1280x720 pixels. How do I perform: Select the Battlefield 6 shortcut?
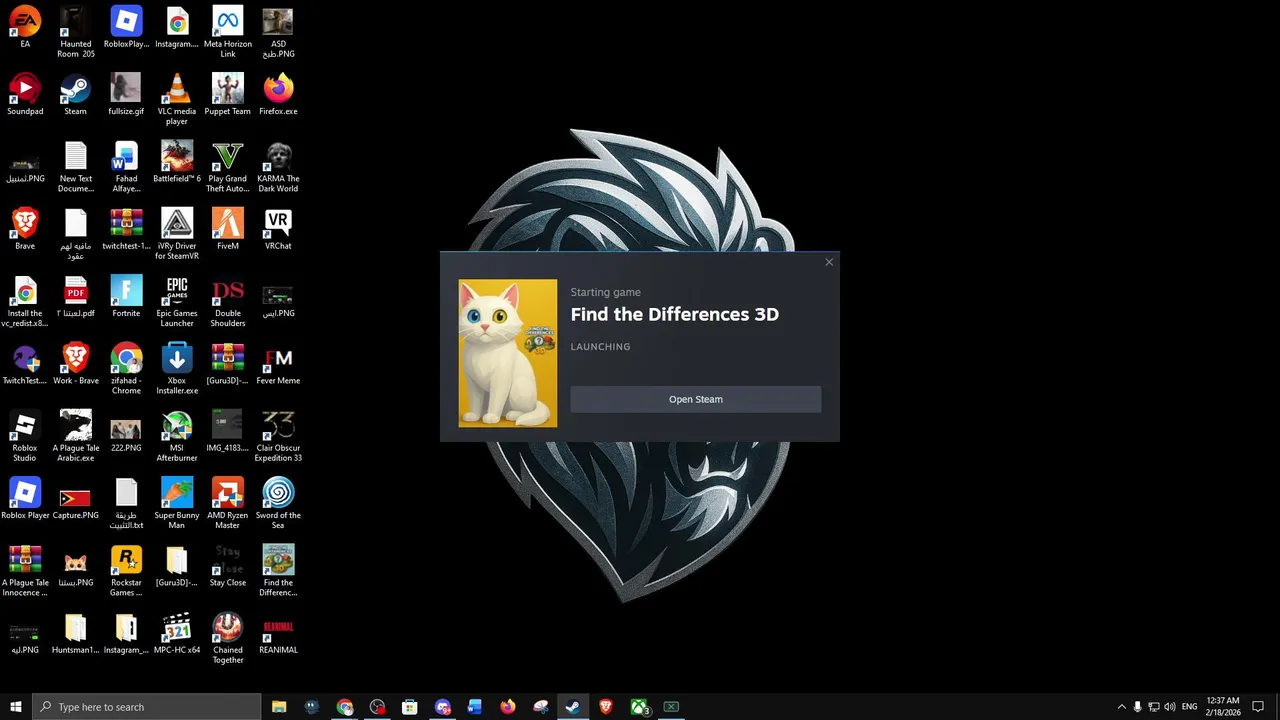177,162
